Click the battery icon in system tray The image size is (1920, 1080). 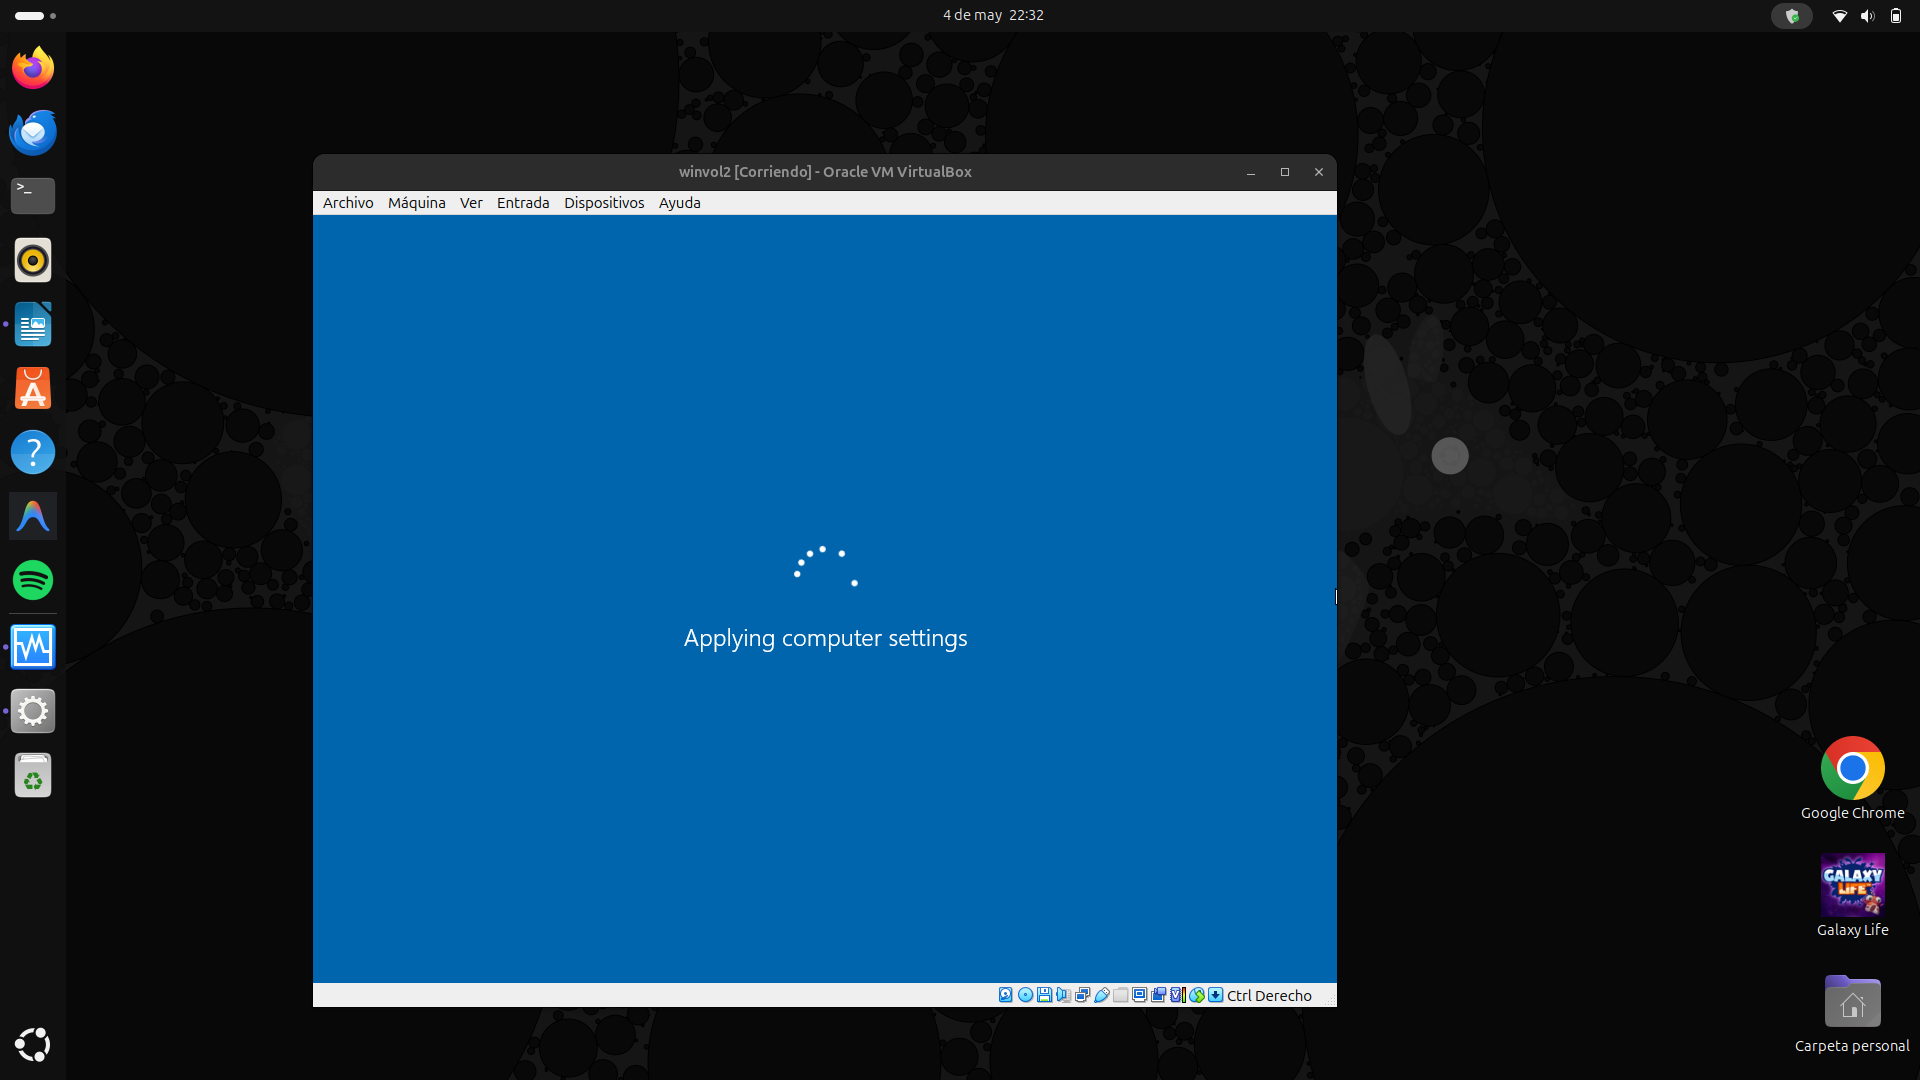[x=1896, y=16]
